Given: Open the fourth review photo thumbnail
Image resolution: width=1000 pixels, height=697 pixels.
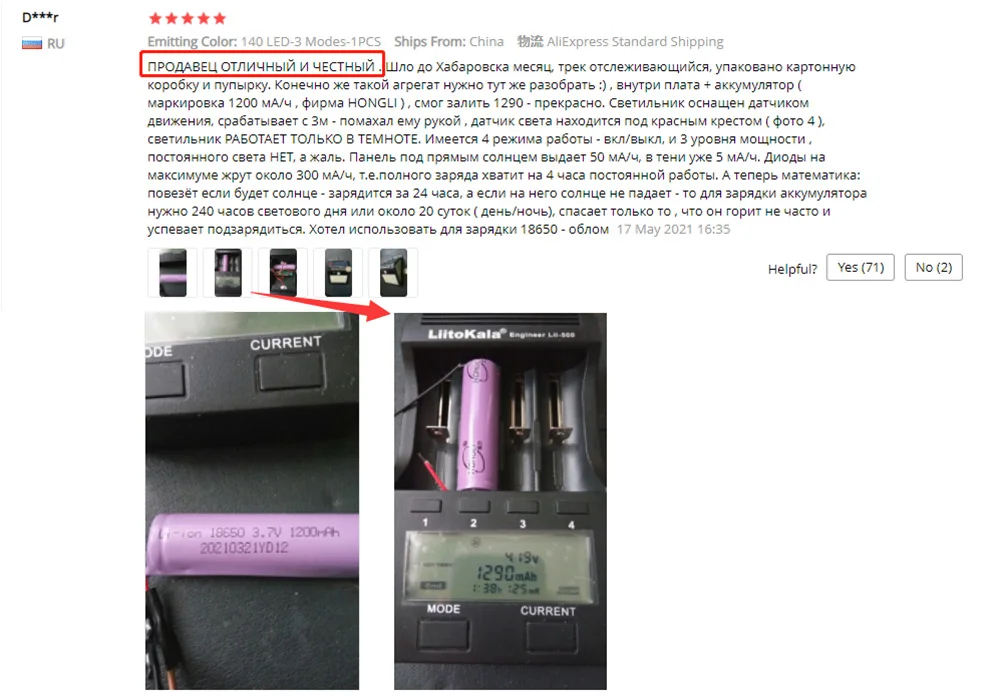Looking at the screenshot, I should (338, 272).
